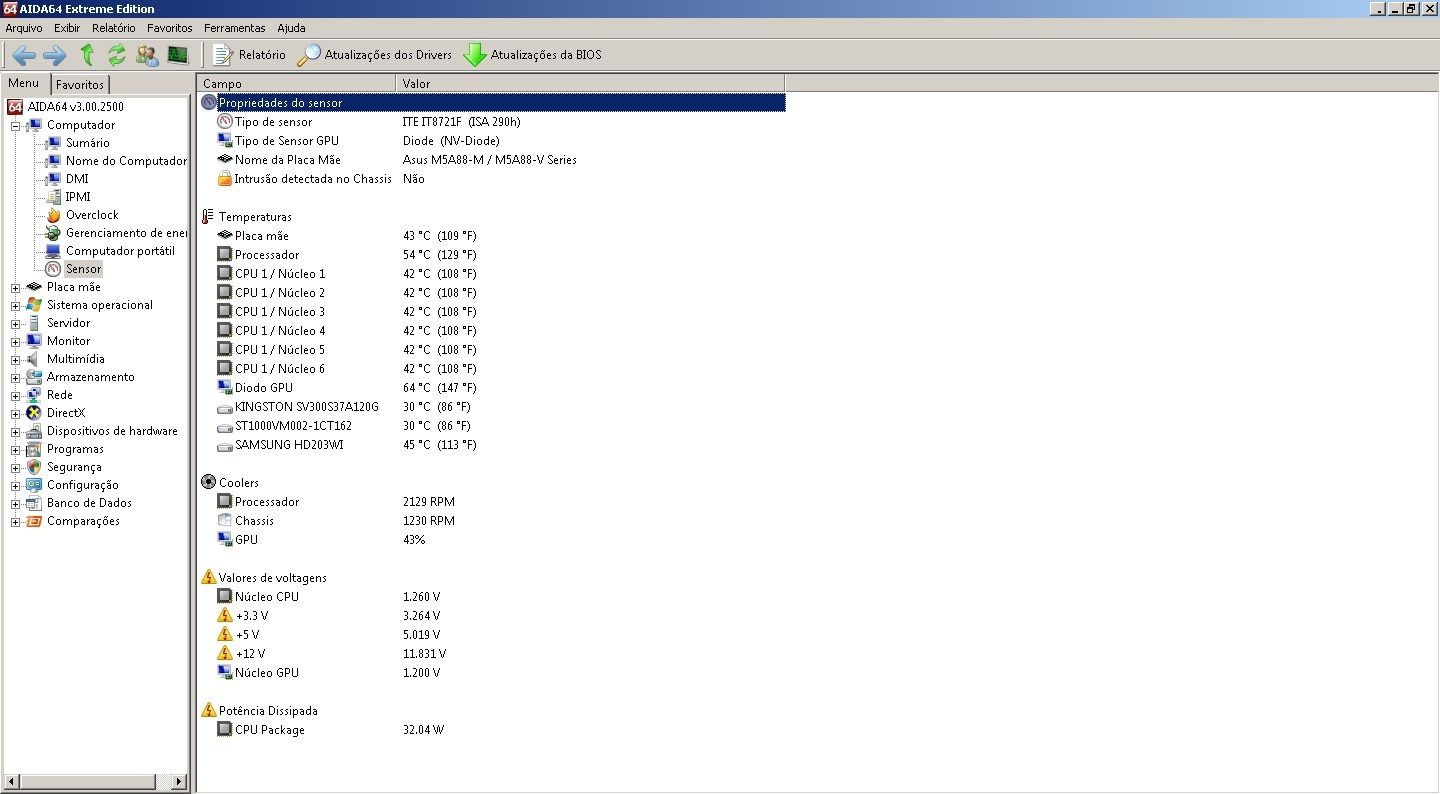Click tree scrollbar right arrow
Screen dimensions: 1440x794
click(x=180, y=781)
